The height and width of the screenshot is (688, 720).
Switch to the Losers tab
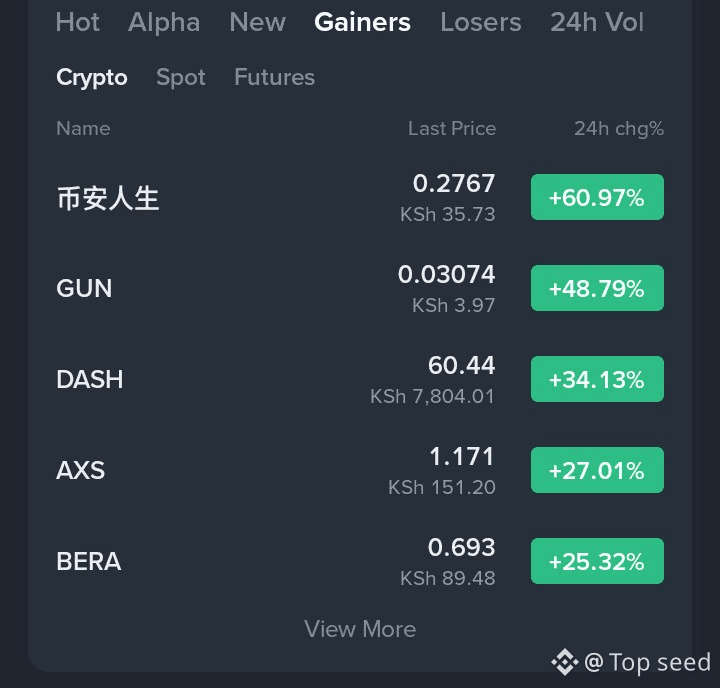click(x=480, y=22)
